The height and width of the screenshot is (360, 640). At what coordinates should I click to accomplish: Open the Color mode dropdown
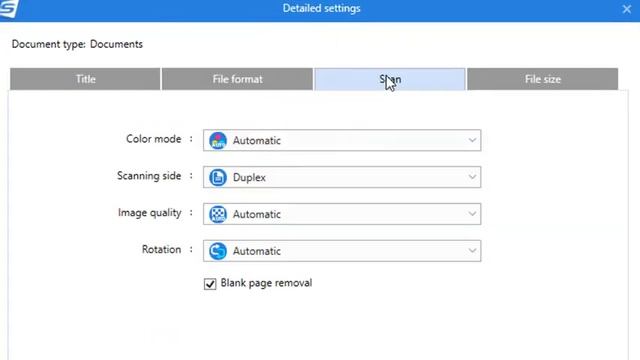click(342, 140)
